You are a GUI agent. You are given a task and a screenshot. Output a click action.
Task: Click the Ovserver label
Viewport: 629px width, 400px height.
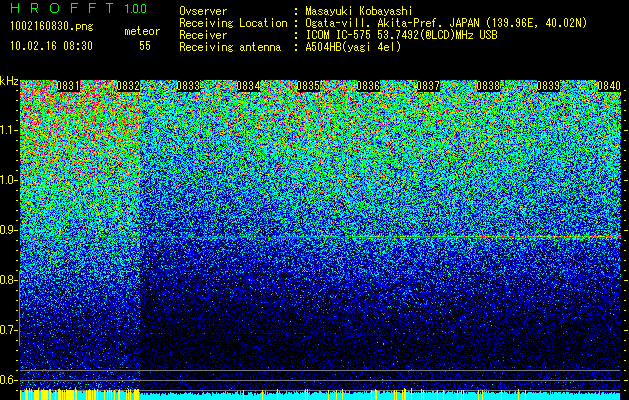coord(203,11)
